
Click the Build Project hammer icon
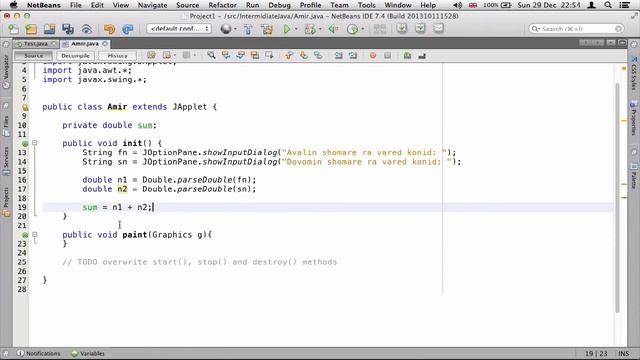coord(248,29)
